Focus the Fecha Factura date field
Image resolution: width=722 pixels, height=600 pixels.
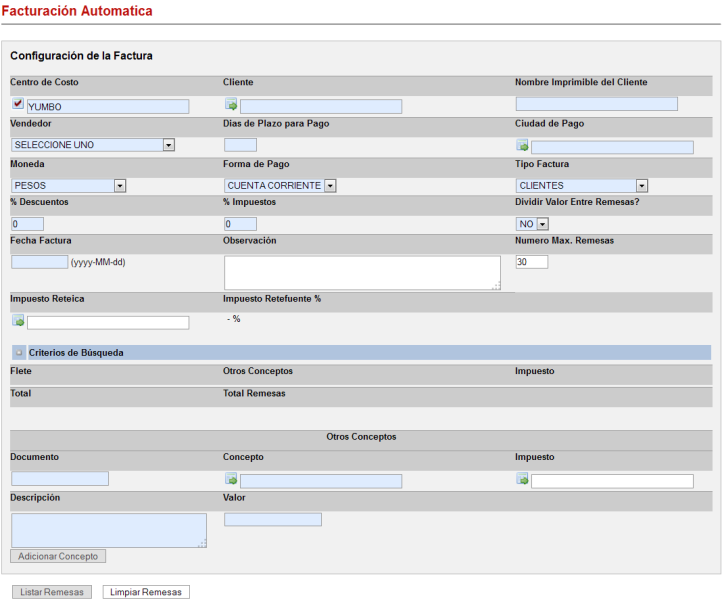click(x=39, y=262)
